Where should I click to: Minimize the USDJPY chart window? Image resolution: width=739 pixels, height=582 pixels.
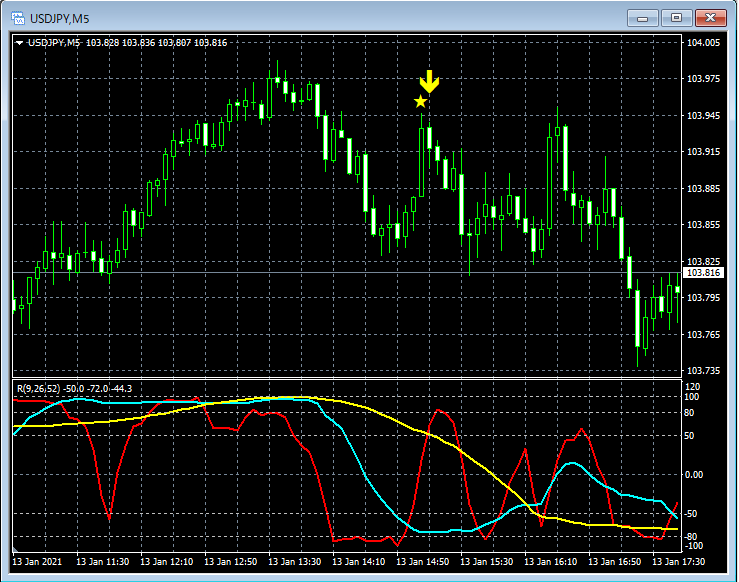pos(642,18)
